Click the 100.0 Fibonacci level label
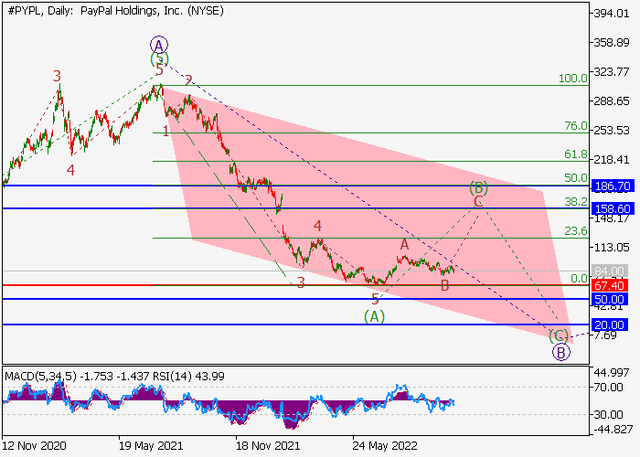The height and width of the screenshot is (457, 640). 573,78
